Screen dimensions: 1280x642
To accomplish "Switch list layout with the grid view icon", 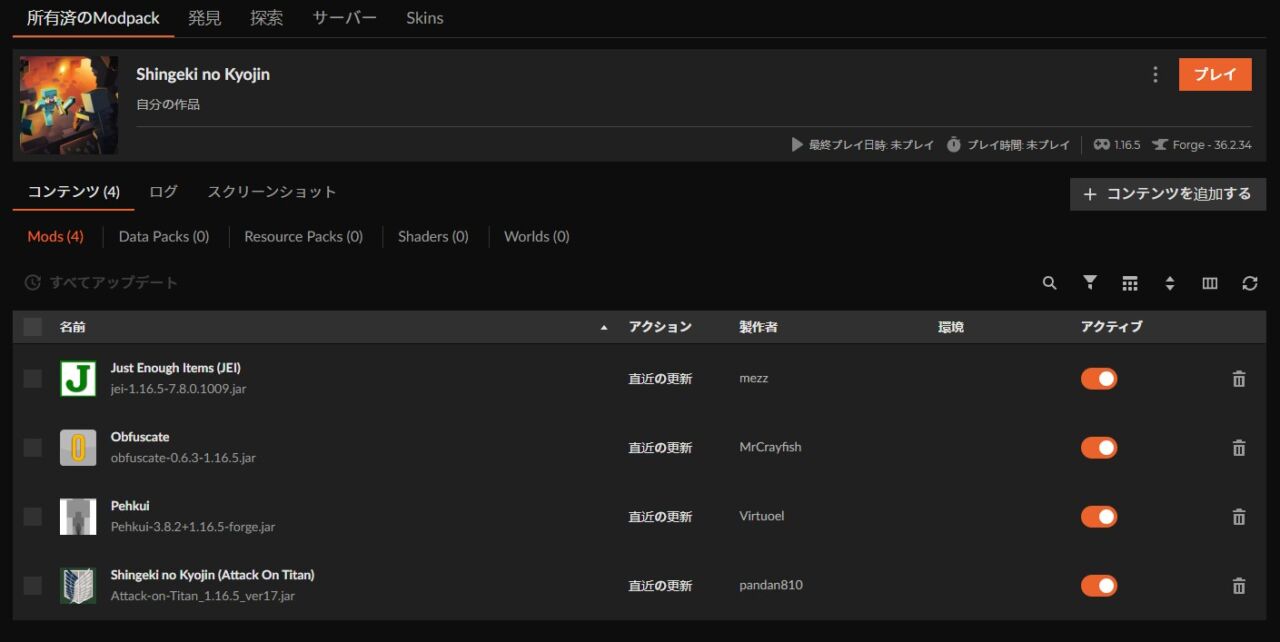I will (x=1130, y=283).
